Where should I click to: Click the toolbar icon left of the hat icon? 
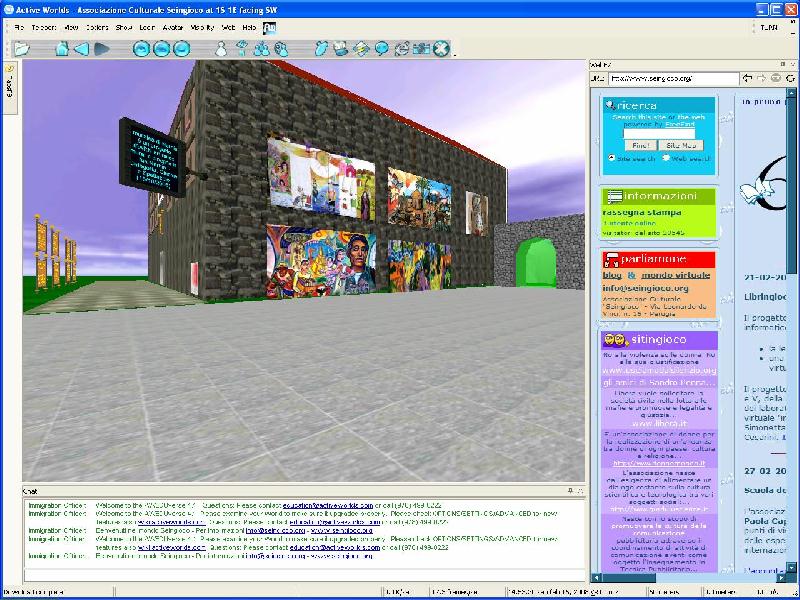click(x=321, y=48)
